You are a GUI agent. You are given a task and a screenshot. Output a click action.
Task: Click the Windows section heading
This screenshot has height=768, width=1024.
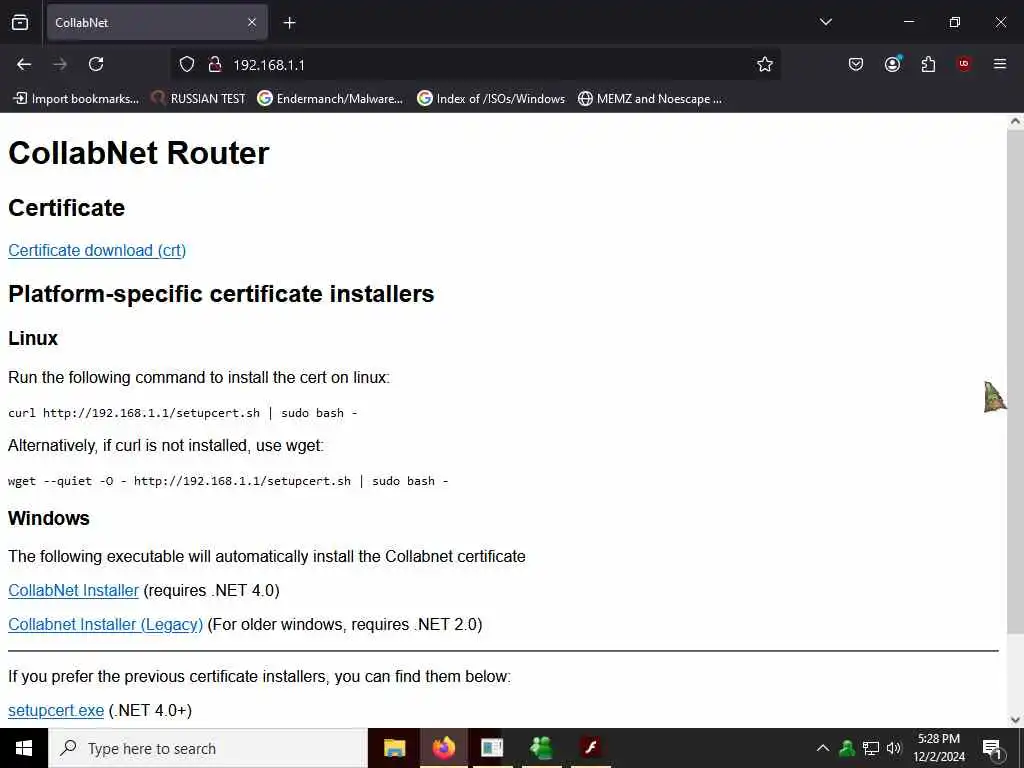click(x=48, y=519)
